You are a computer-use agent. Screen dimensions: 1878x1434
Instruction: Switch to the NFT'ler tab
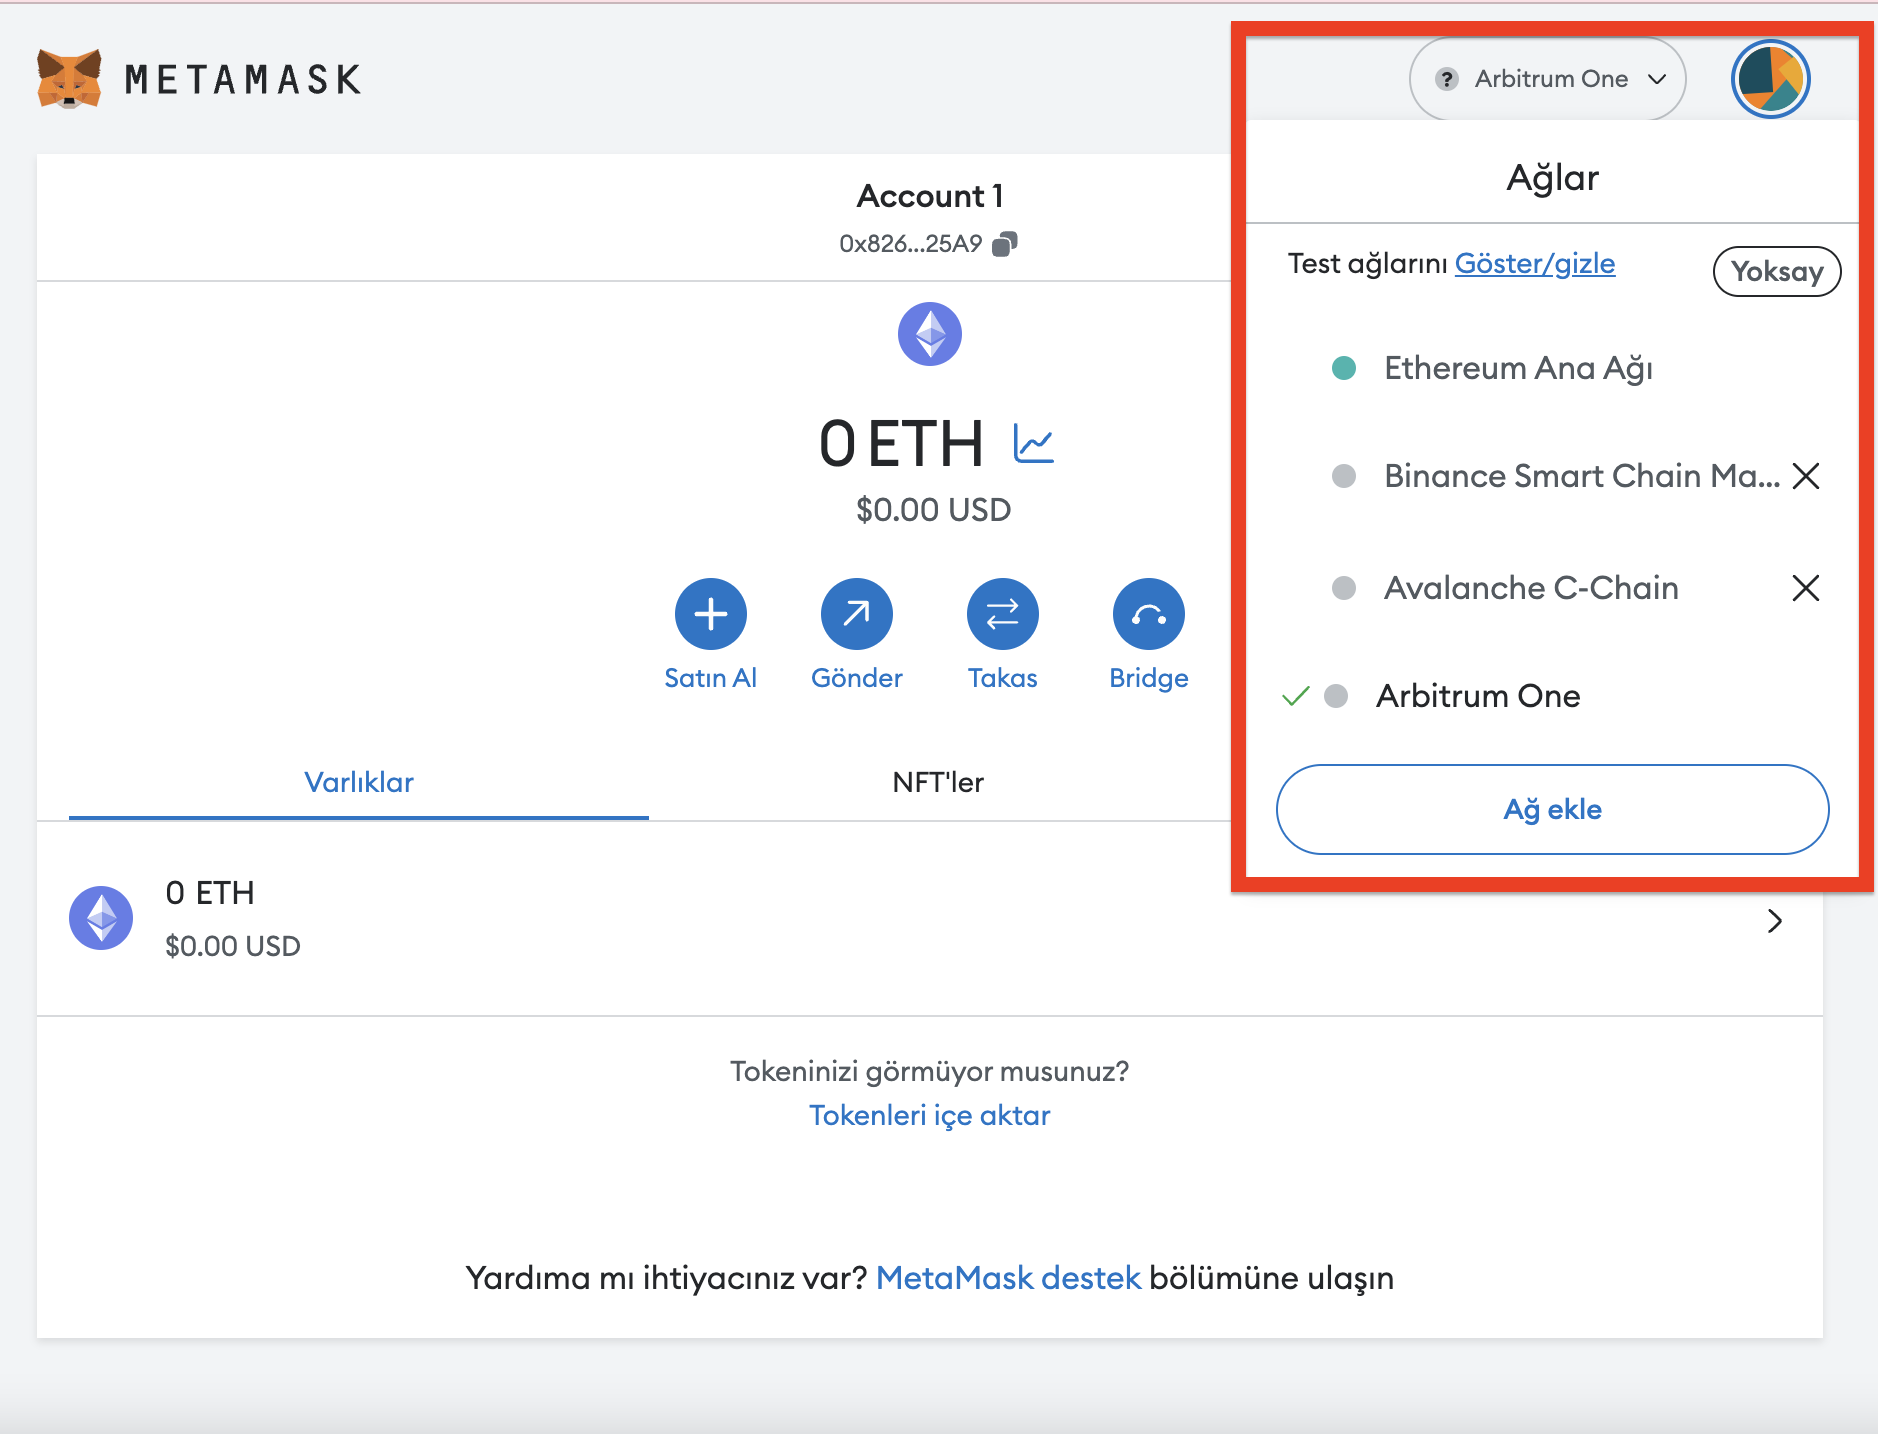click(x=938, y=782)
